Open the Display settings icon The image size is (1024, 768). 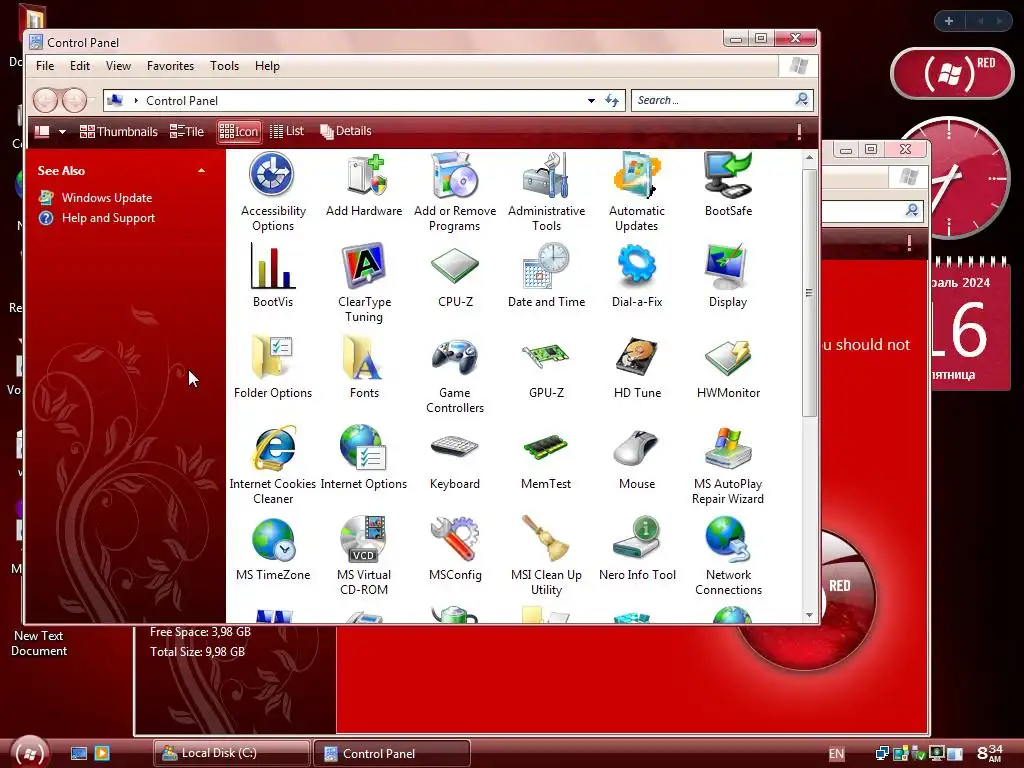coord(728,266)
